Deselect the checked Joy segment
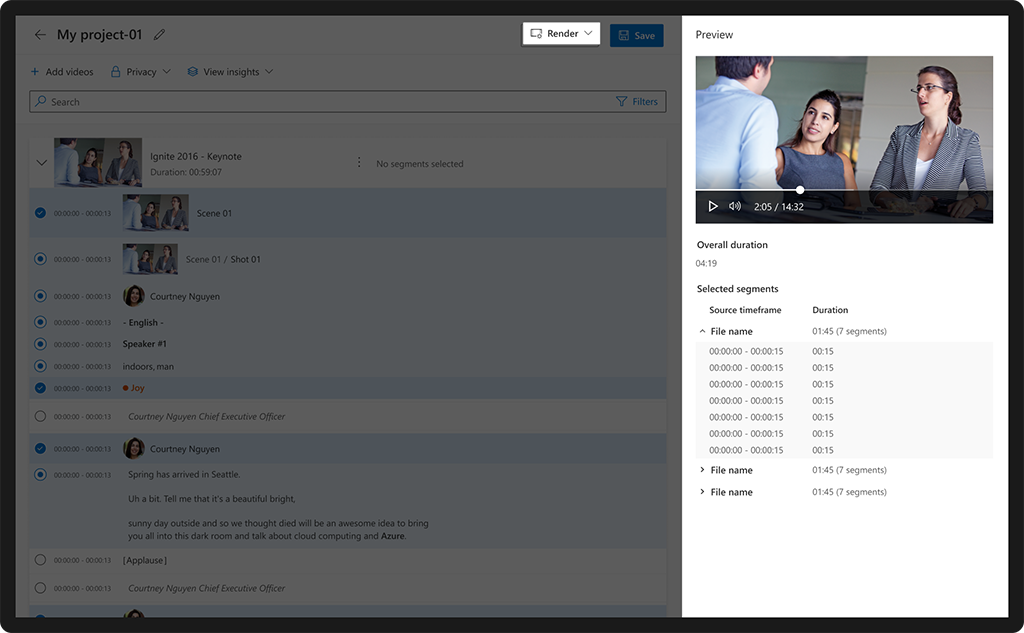 39,385
